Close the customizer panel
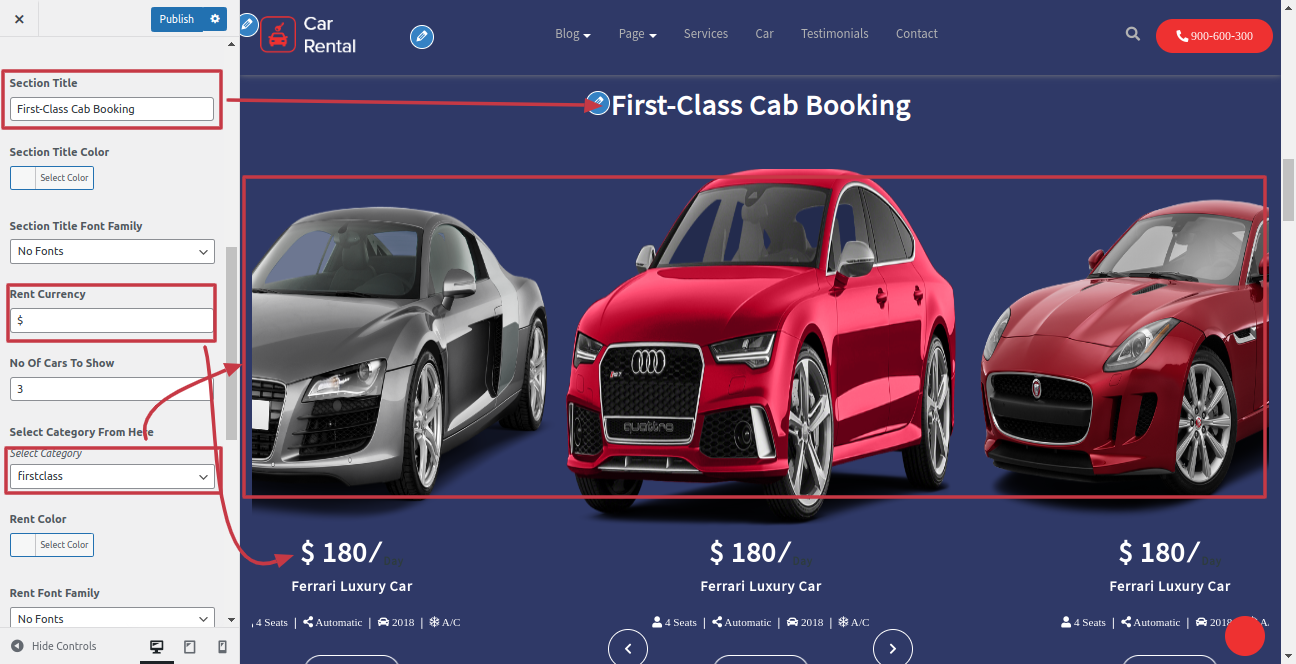 pyautogui.click(x=19, y=19)
